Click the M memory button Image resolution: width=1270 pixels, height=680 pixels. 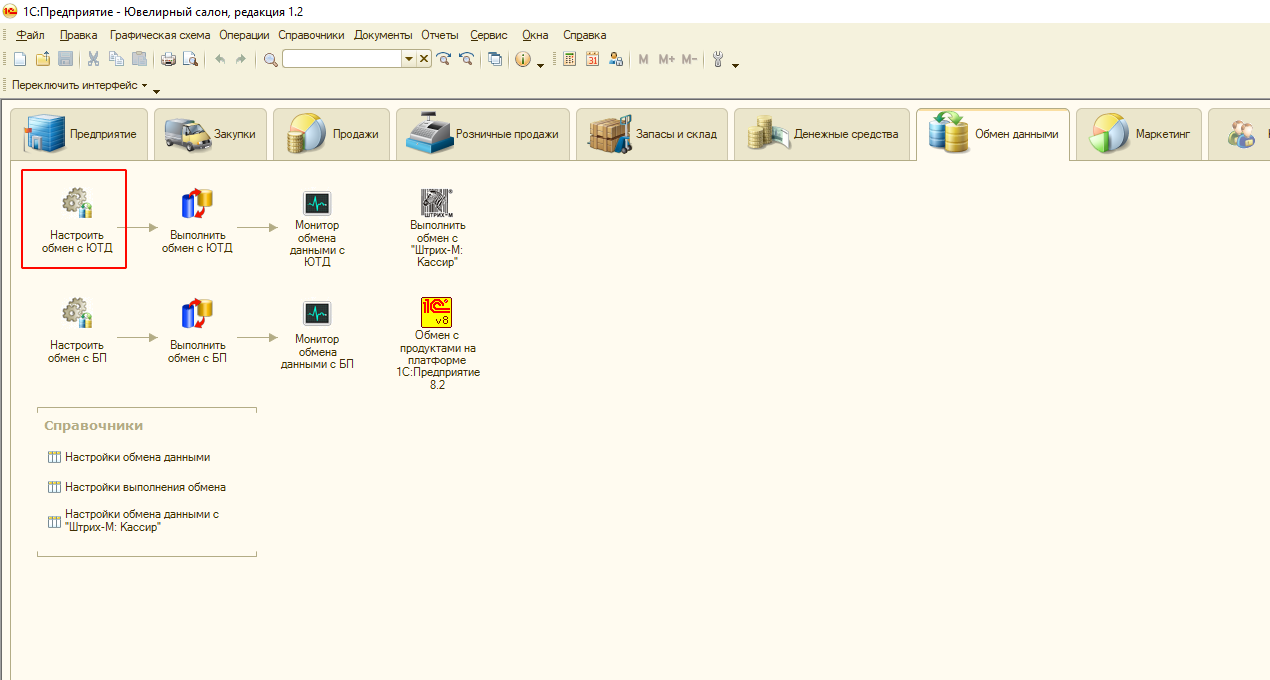(x=643, y=60)
